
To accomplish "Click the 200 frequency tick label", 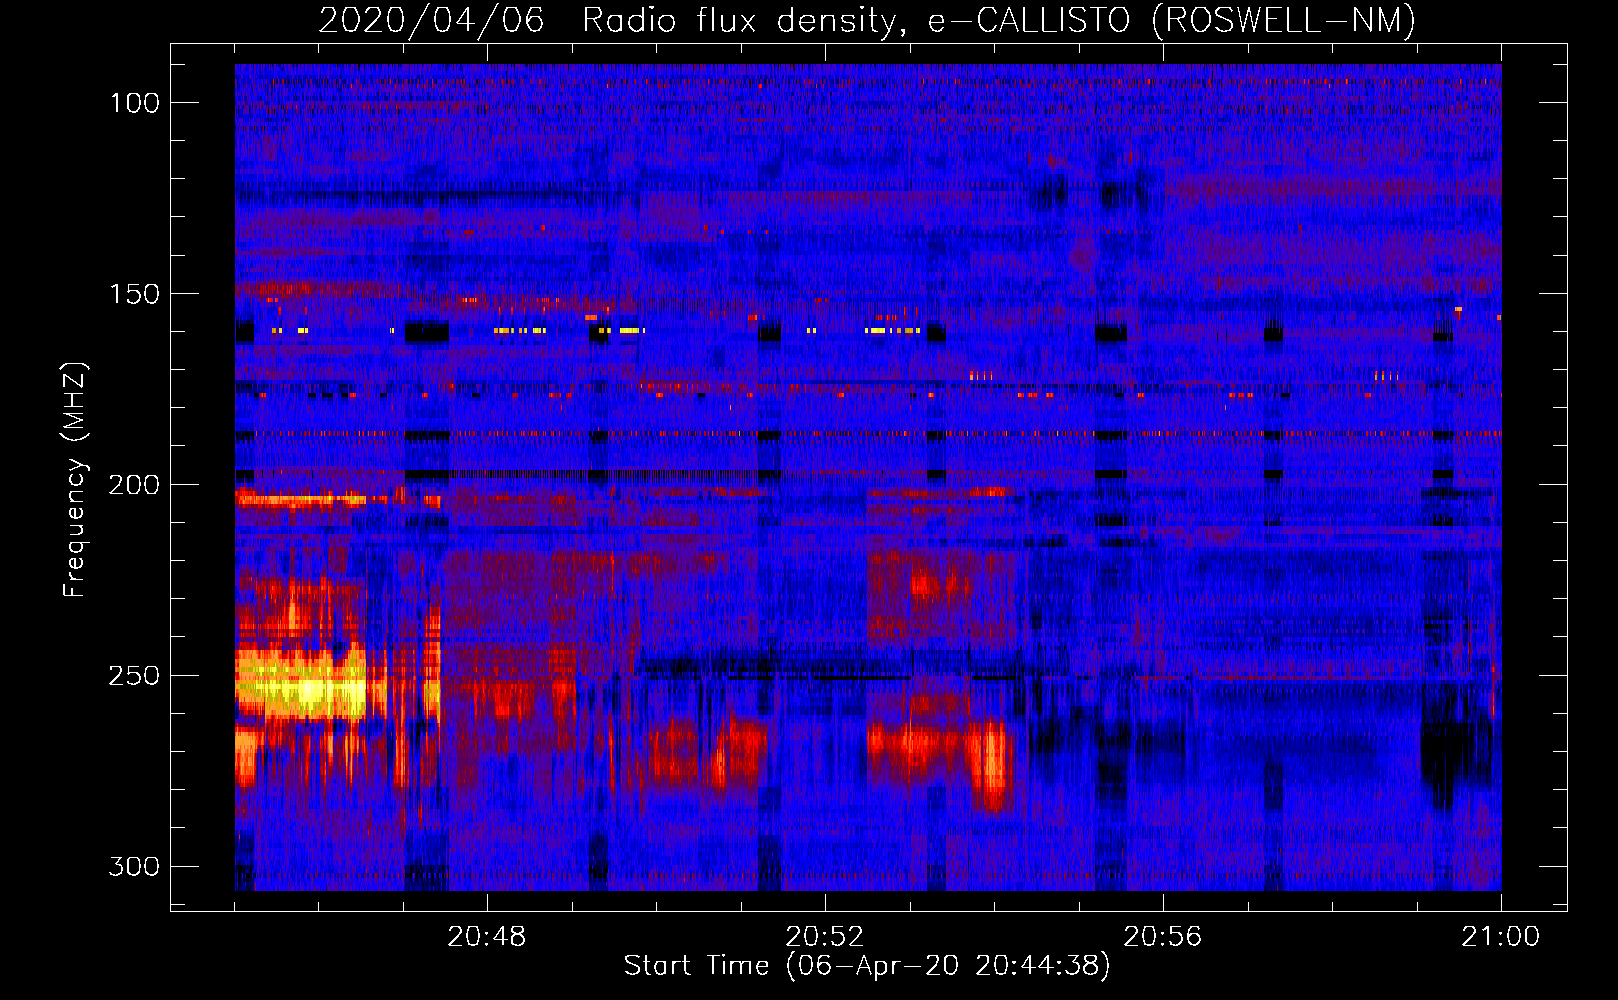I will click(x=135, y=485).
